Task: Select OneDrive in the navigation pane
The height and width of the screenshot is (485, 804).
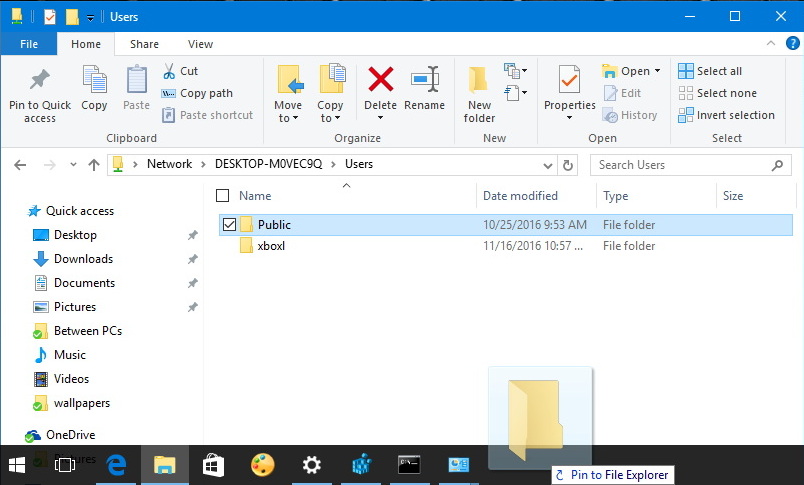Action: click(70, 435)
